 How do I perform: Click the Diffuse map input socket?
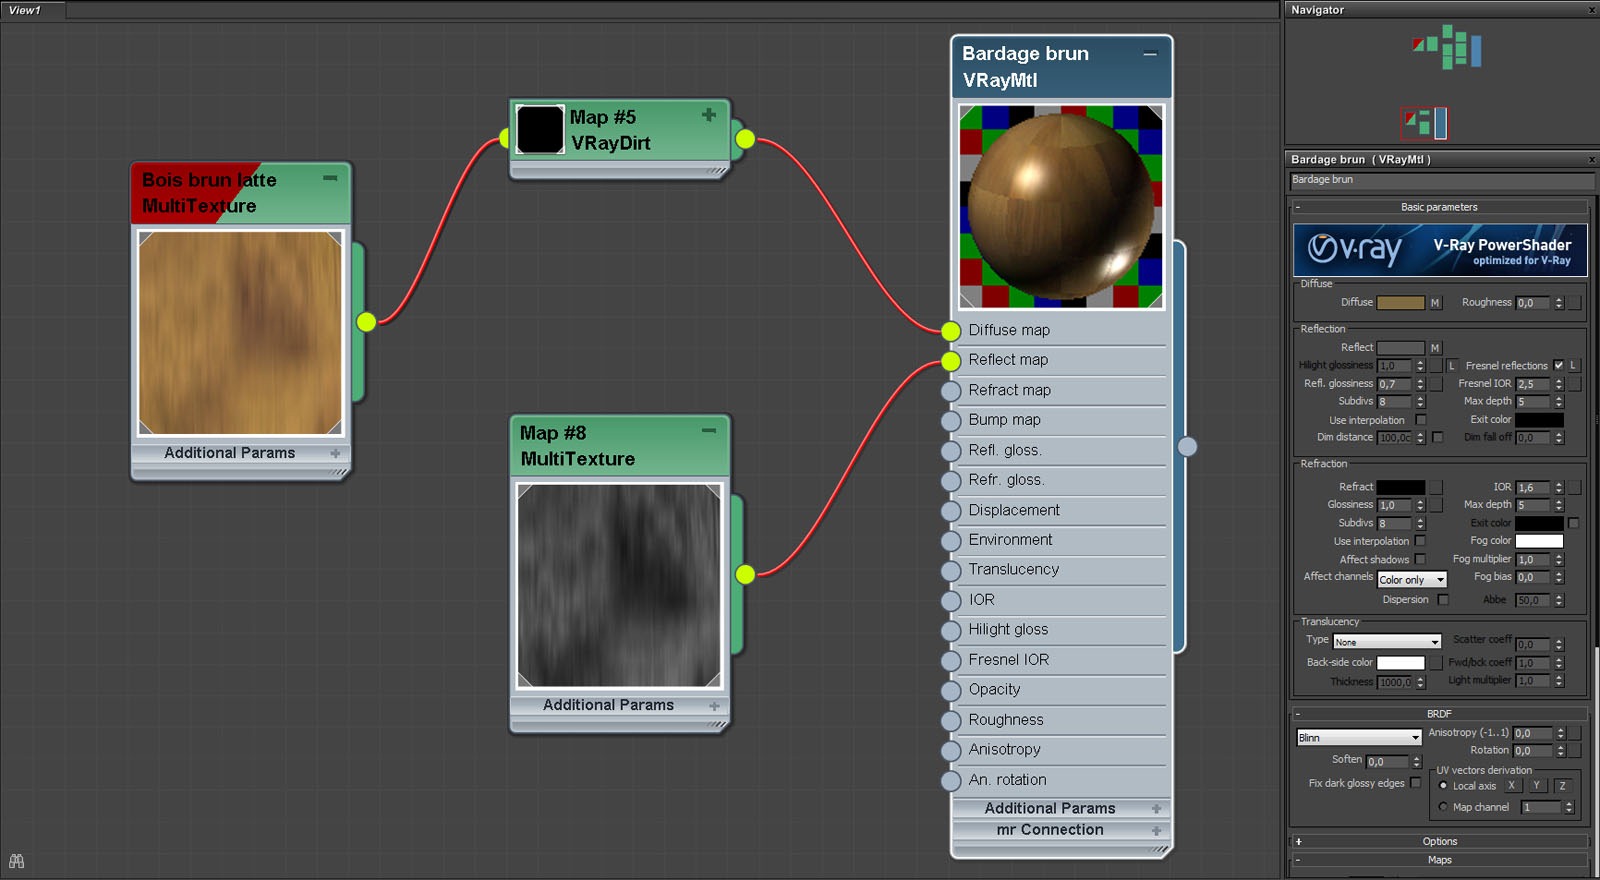pyautogui.click(x=950, y=331)
